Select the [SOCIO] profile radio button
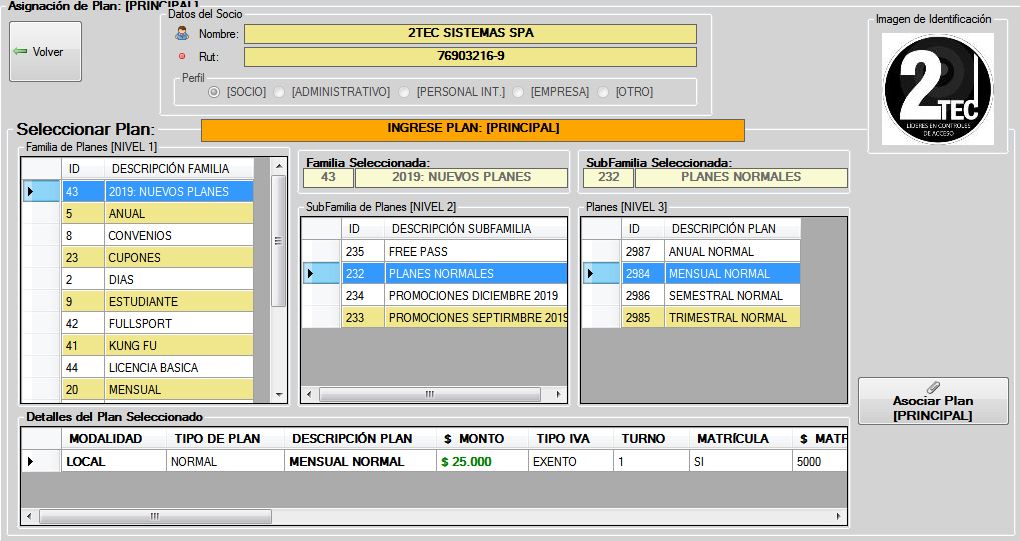This screenshot has height=541, width=1020. point(214,92)
